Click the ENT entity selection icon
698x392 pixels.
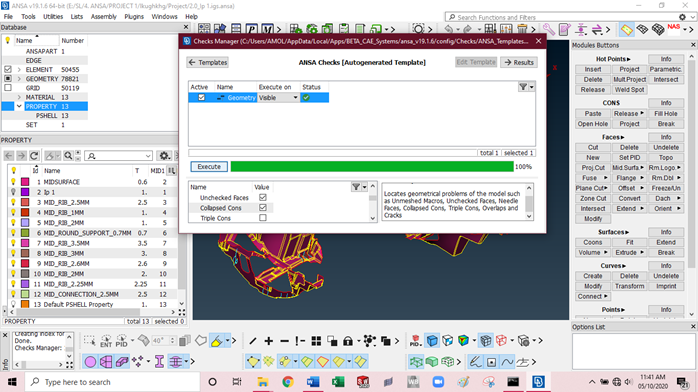pos(106,341)
